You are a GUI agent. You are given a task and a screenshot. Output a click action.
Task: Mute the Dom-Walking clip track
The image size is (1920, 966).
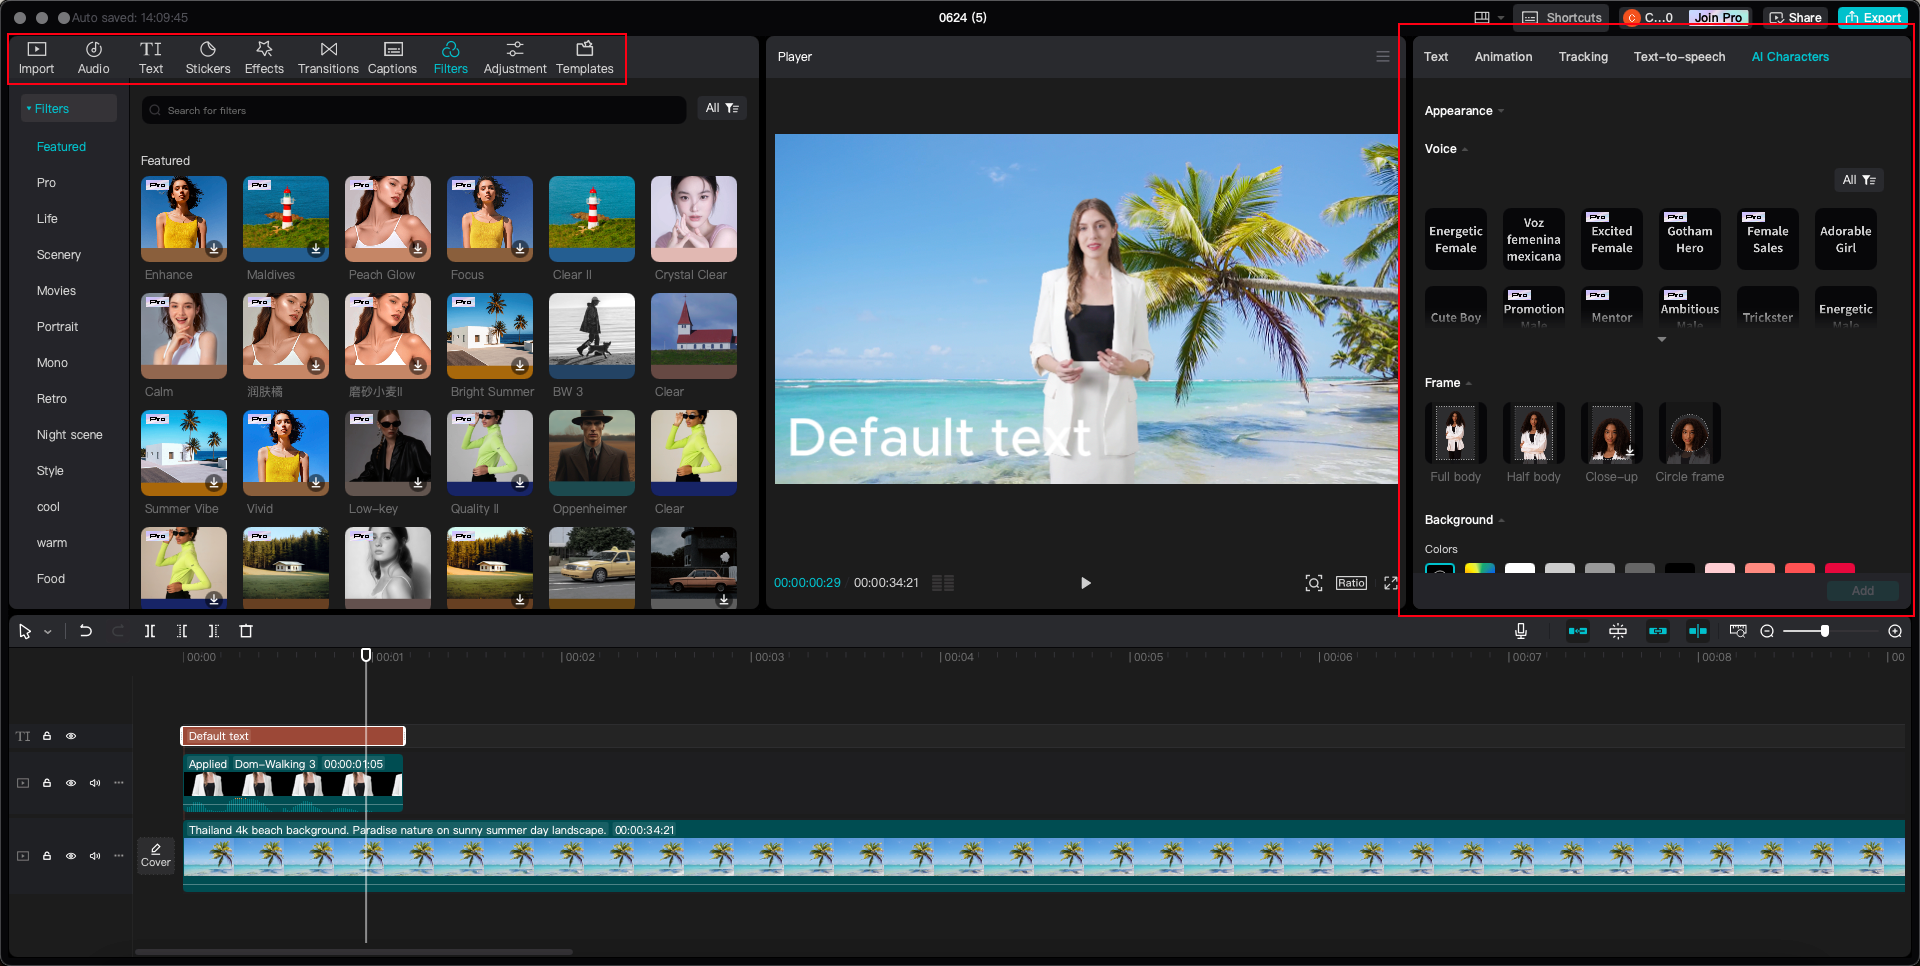[x=95, y=783]
